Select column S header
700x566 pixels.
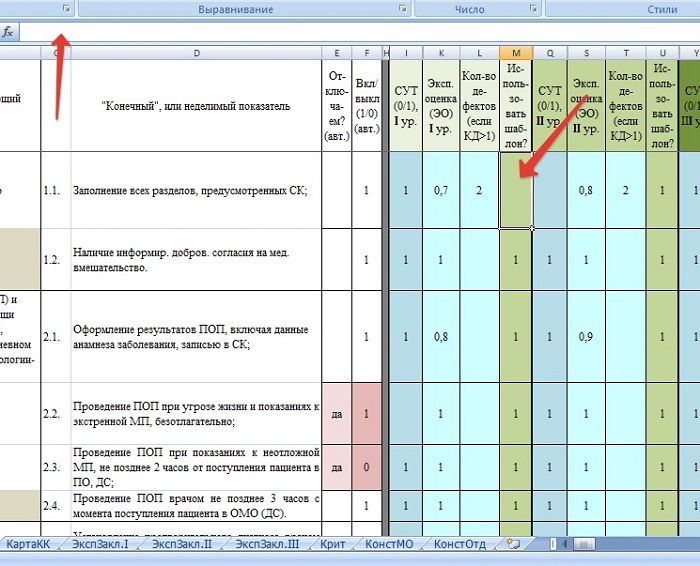click(x=586, y=53)
